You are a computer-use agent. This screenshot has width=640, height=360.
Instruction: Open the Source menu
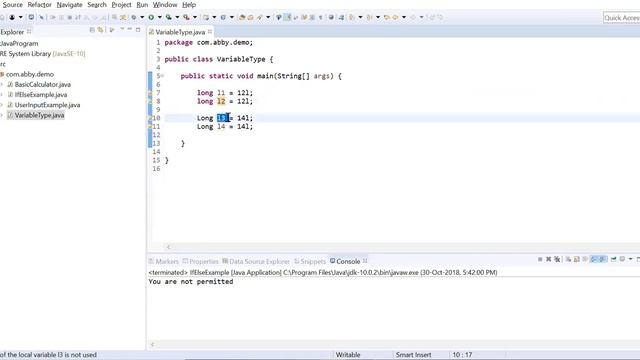tap(13, 5)
